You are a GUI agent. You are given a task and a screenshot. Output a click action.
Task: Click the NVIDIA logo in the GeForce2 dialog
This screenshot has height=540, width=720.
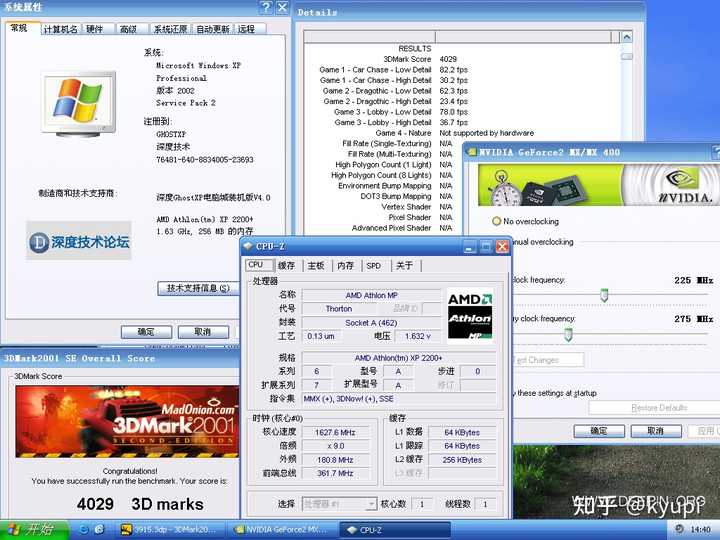(x=683, y=186)
